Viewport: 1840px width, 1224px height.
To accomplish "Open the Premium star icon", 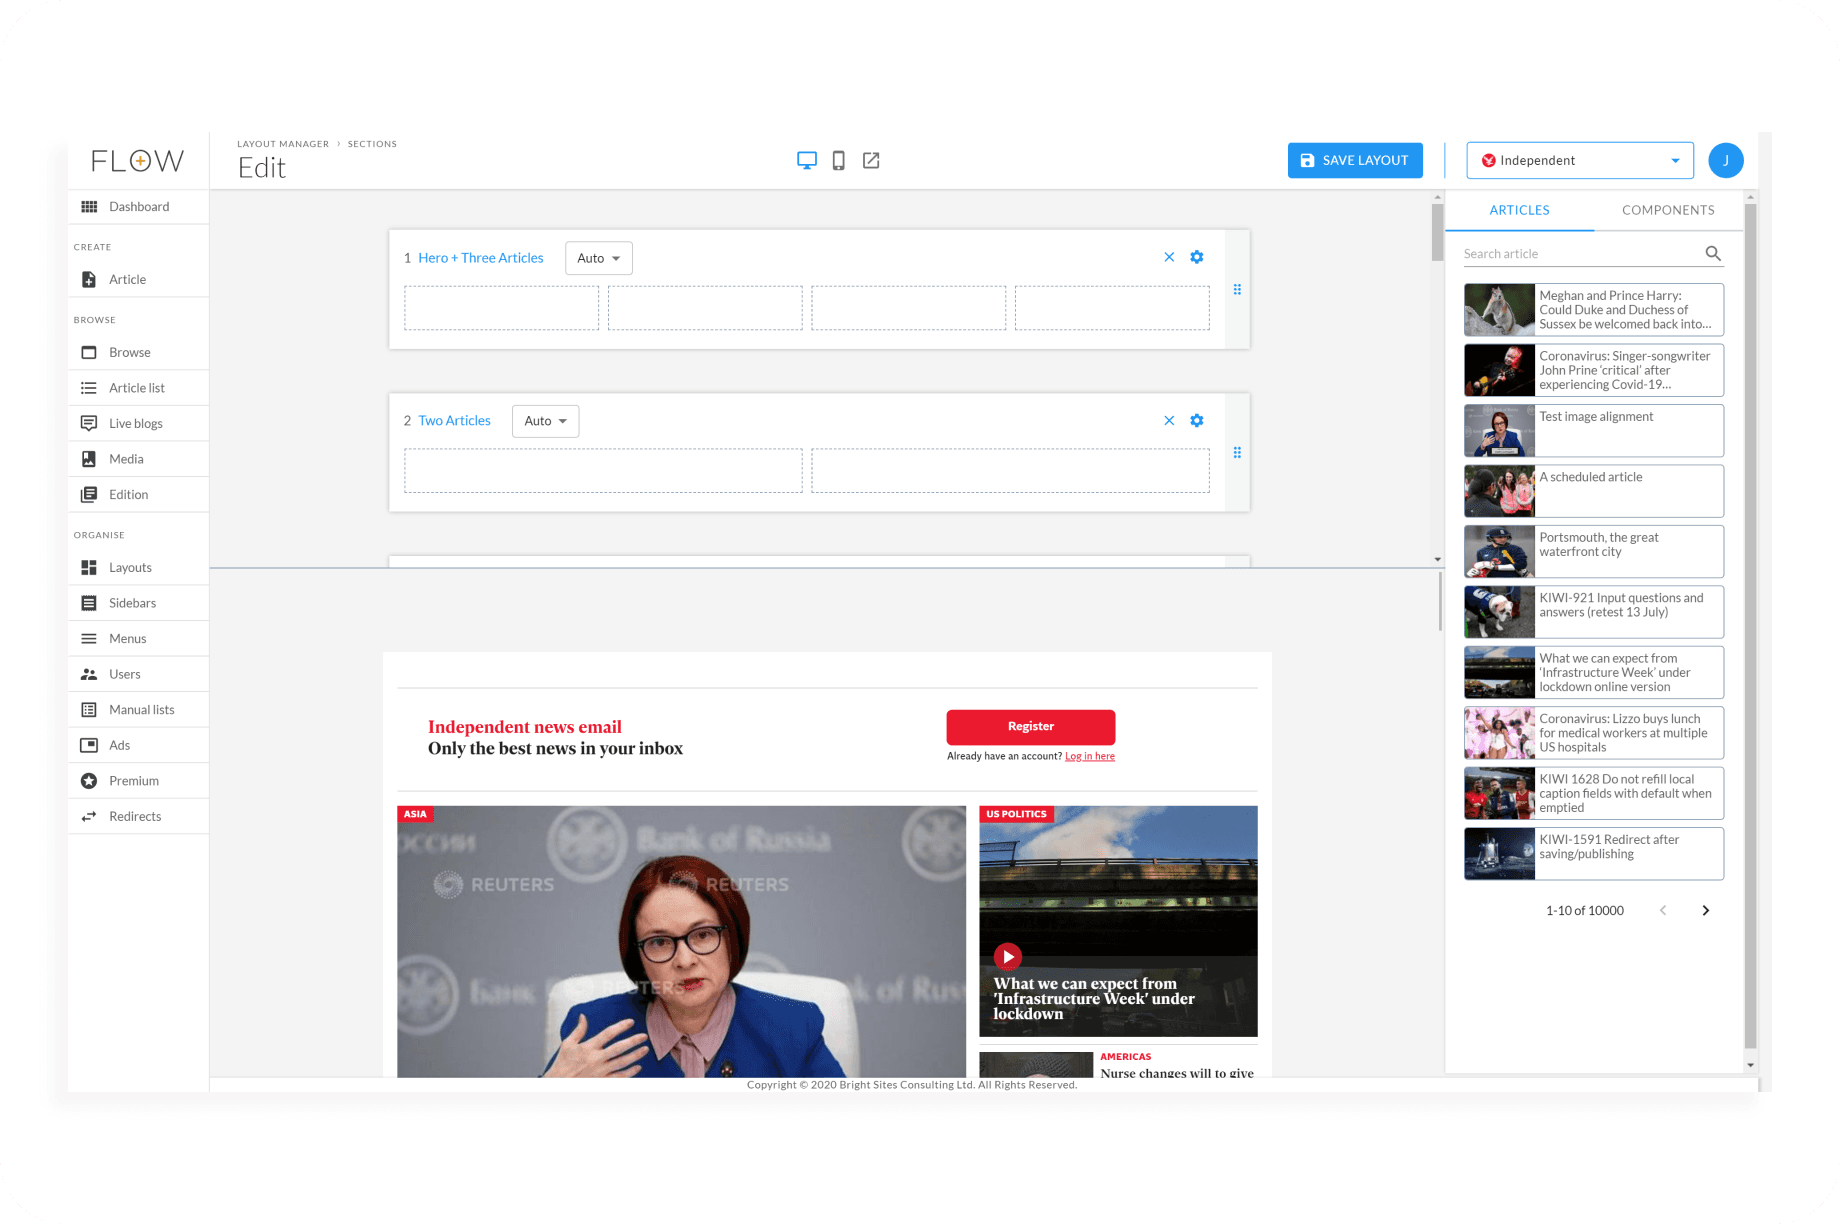I will (89, 781).
